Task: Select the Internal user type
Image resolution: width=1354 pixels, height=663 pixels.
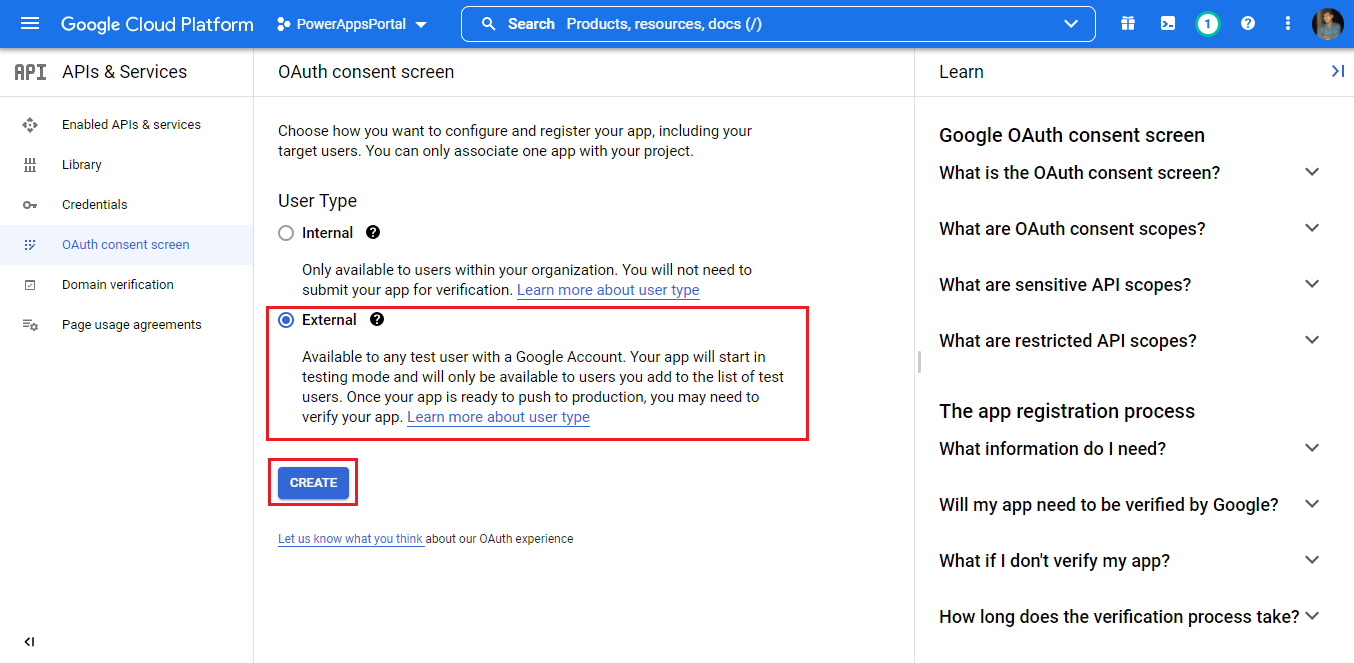Action: pos(286,233)
